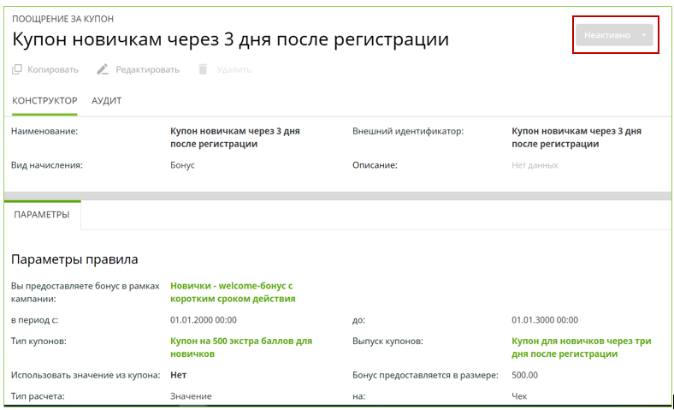Viewport: 674px width, 410px height.
Task: Click the Нет данных description field
Action: 534,165
